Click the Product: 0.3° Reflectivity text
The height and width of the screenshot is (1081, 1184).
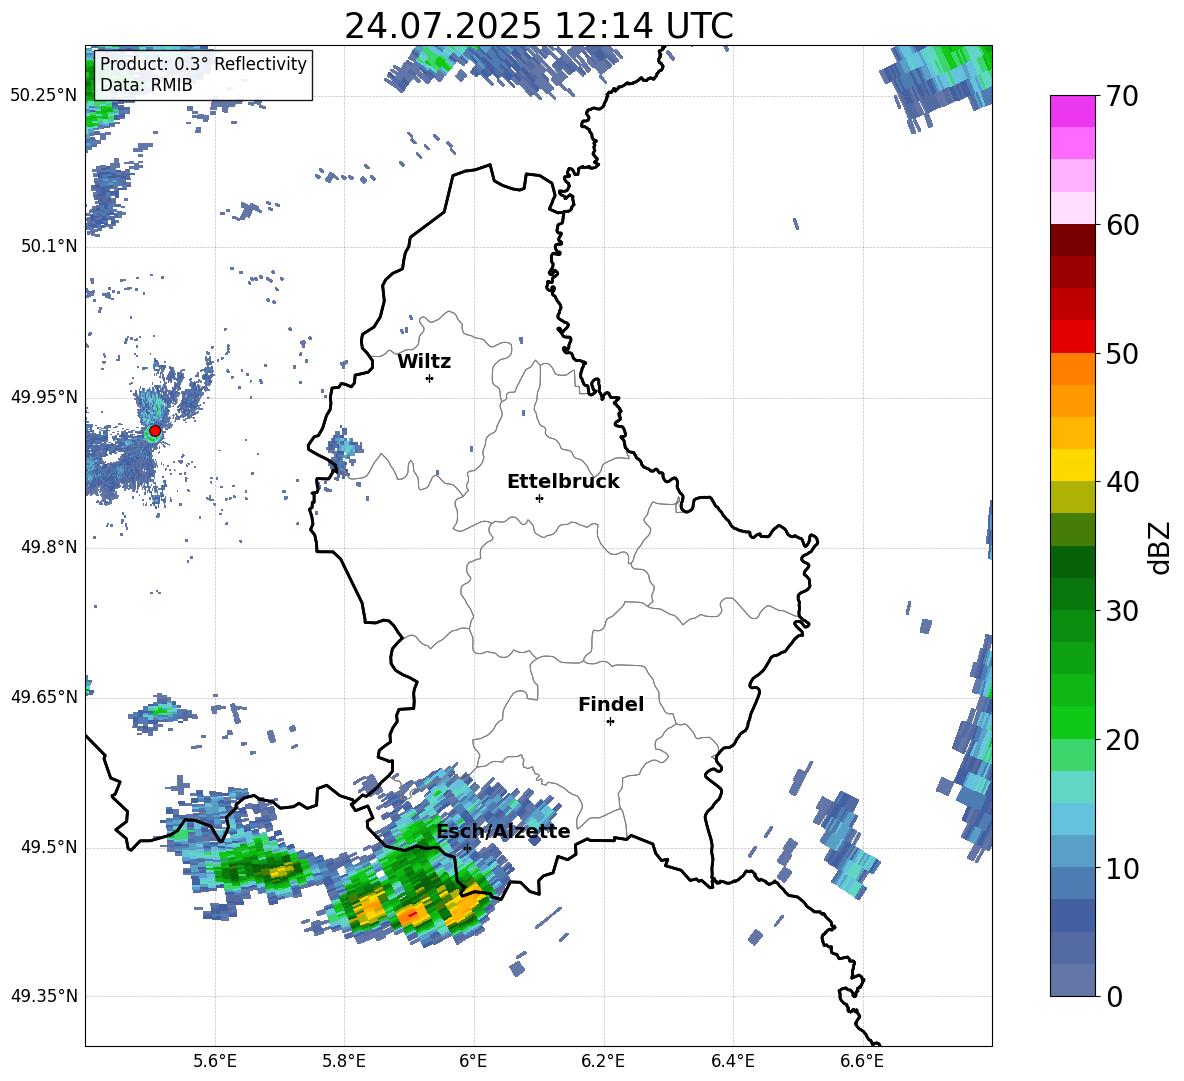coord(203,64)
